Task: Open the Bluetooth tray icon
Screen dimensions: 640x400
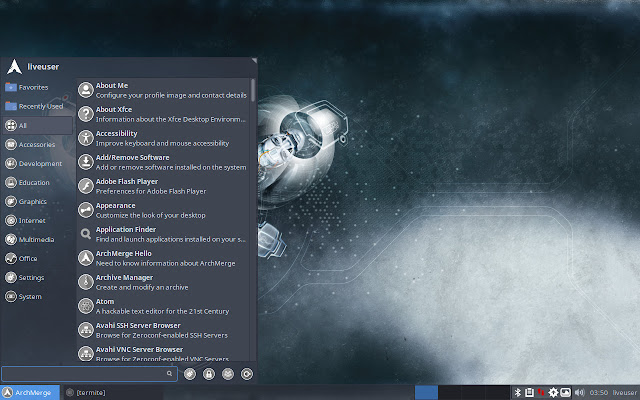Action: pos(518,393)
